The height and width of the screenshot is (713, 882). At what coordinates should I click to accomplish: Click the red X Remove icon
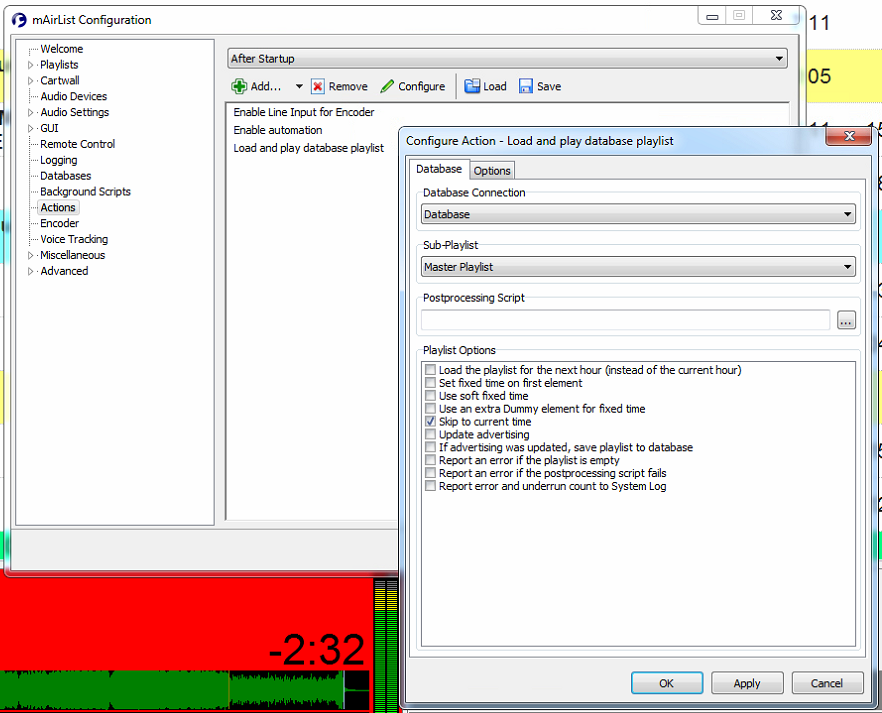(x=318, y=87)
